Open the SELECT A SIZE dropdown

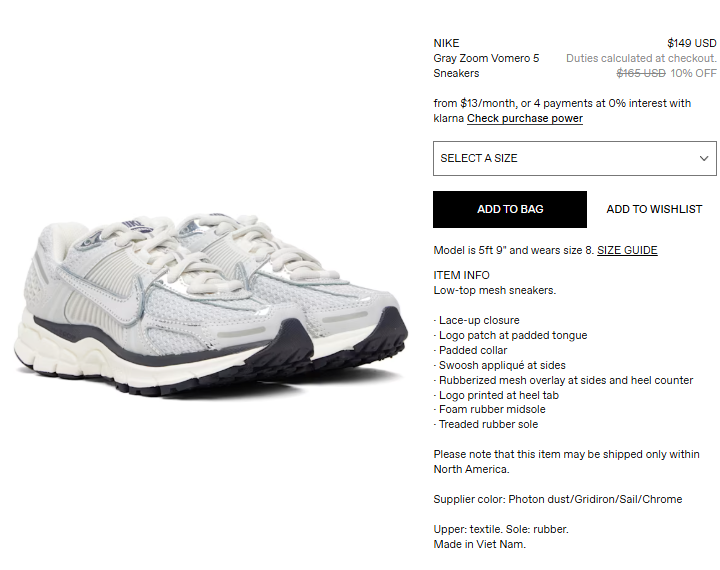tap(574, 158)
